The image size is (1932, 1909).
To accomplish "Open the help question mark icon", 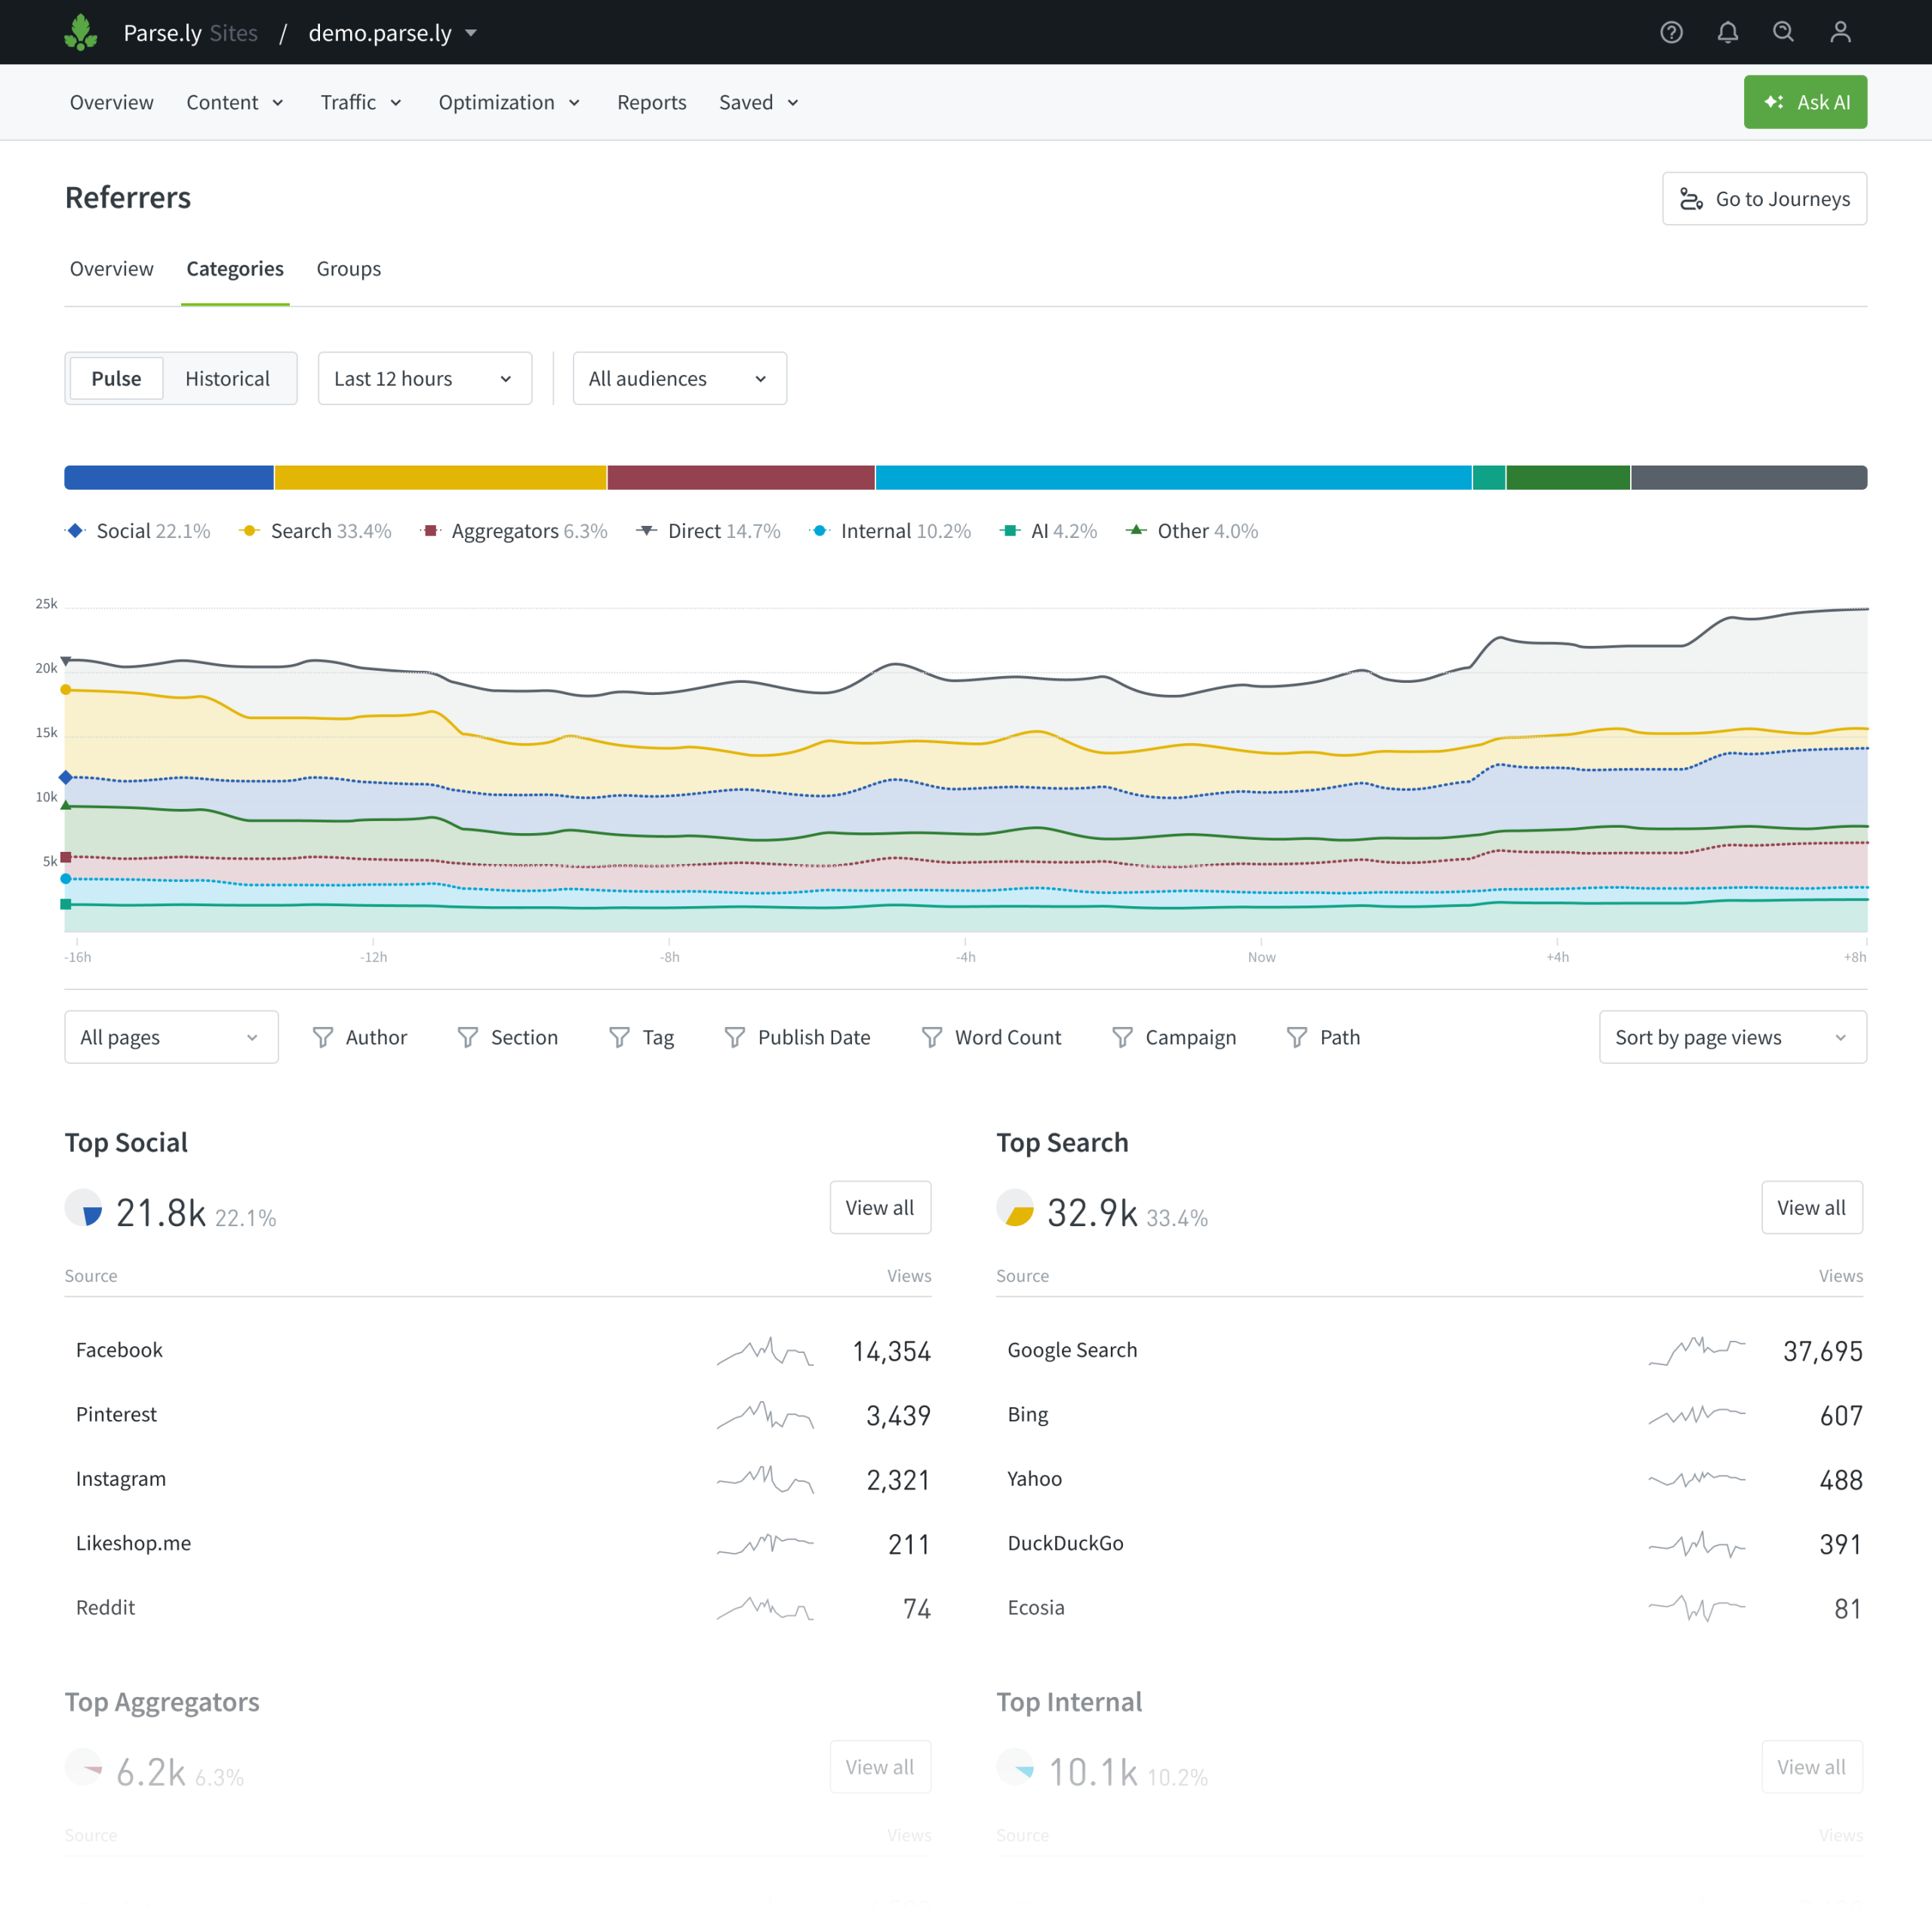I will pos(1671,32).
